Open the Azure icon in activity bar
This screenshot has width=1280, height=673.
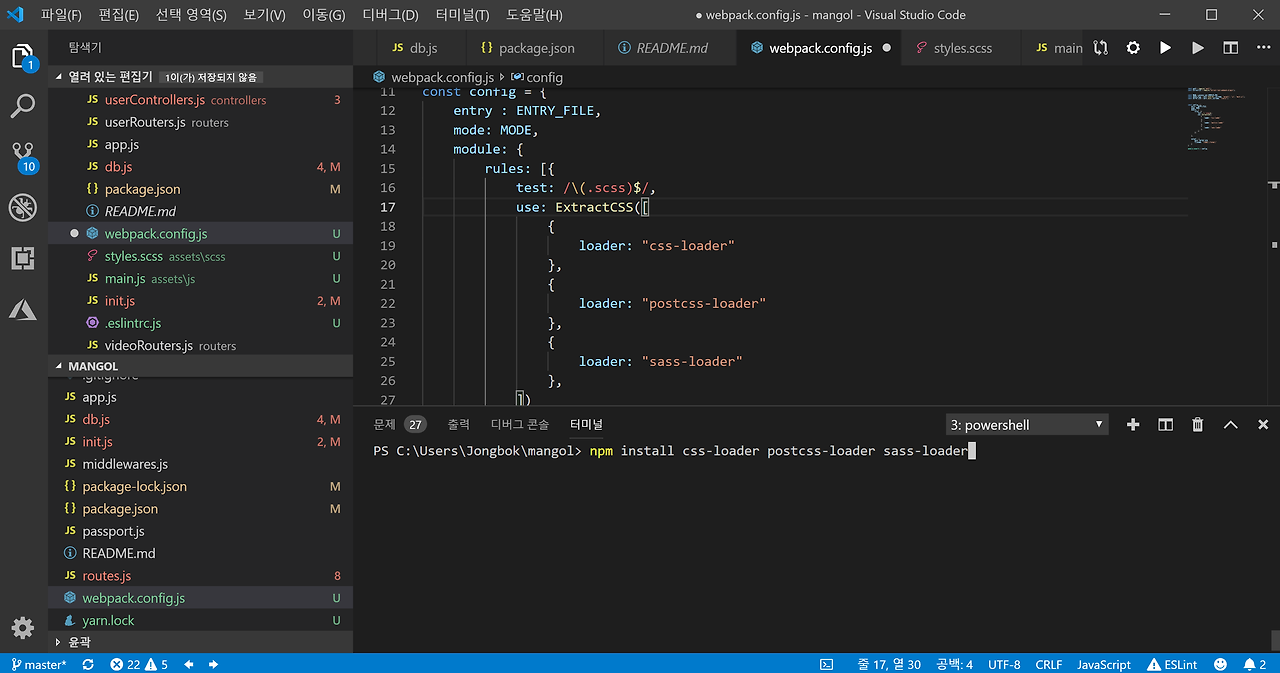pos(23,310)
